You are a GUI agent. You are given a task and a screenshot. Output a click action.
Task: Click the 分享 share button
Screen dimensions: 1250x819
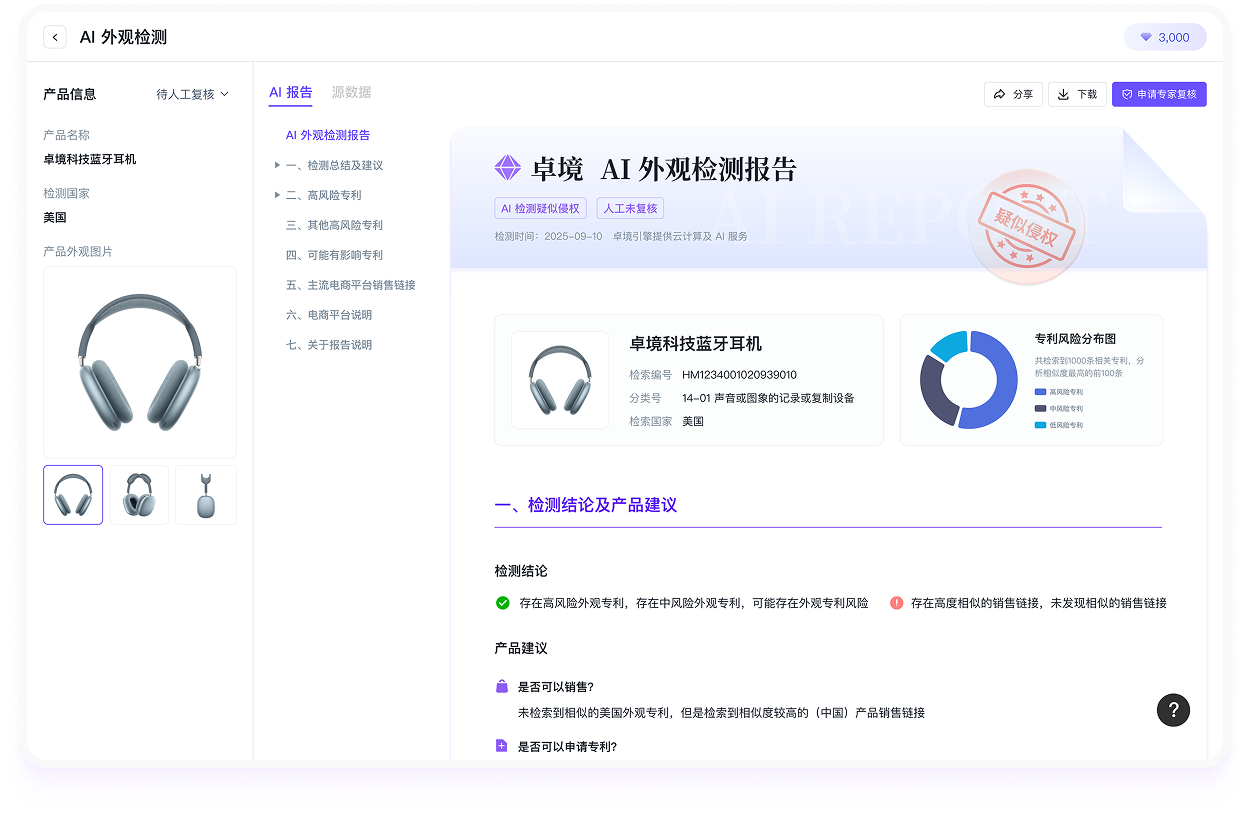(1013, 94)
